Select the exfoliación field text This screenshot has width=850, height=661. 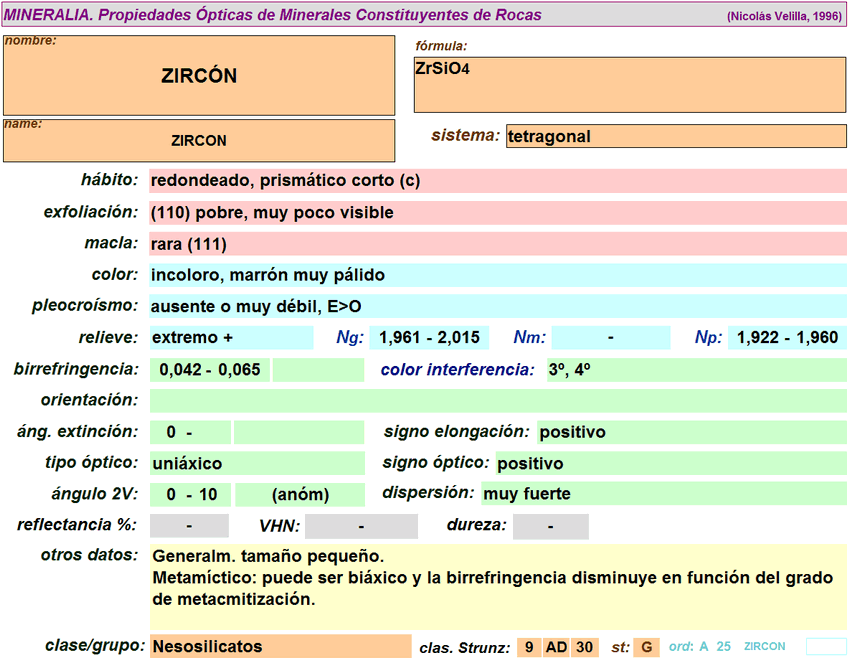click(x=497, y=213)
